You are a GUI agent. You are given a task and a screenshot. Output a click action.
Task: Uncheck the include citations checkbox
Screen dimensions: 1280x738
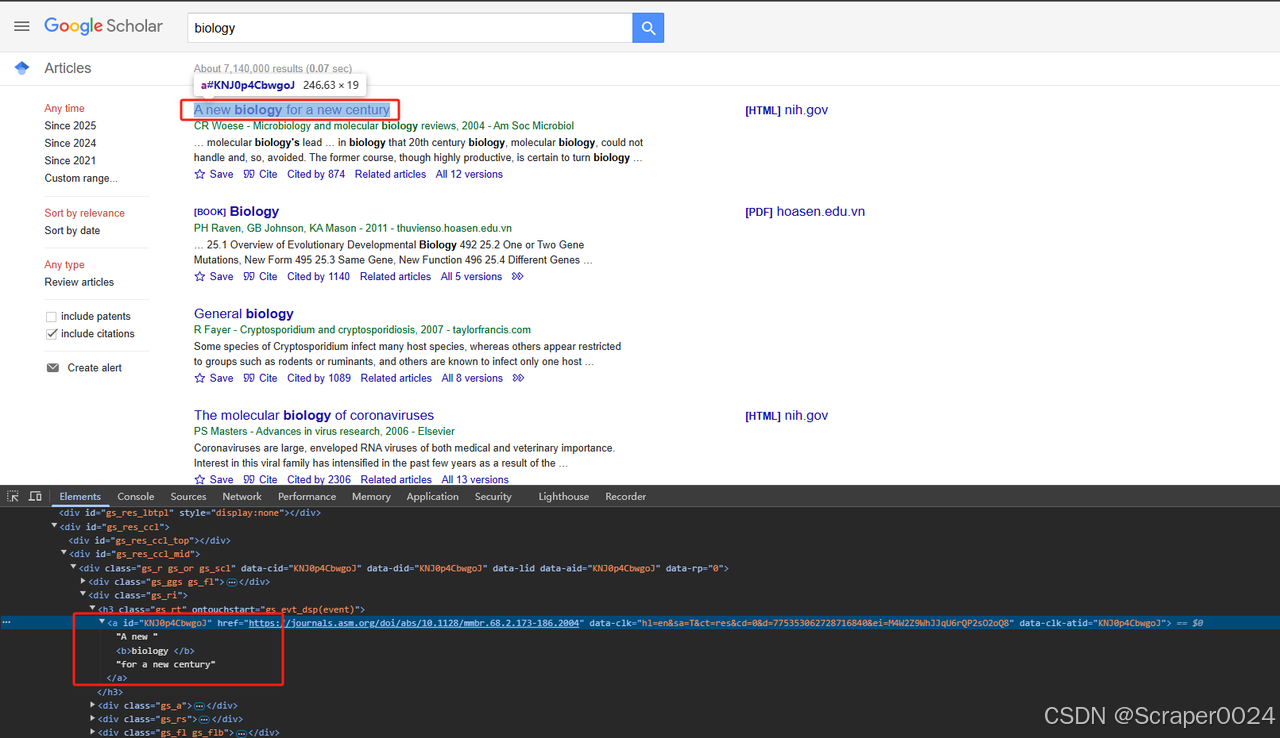(52, 334)
